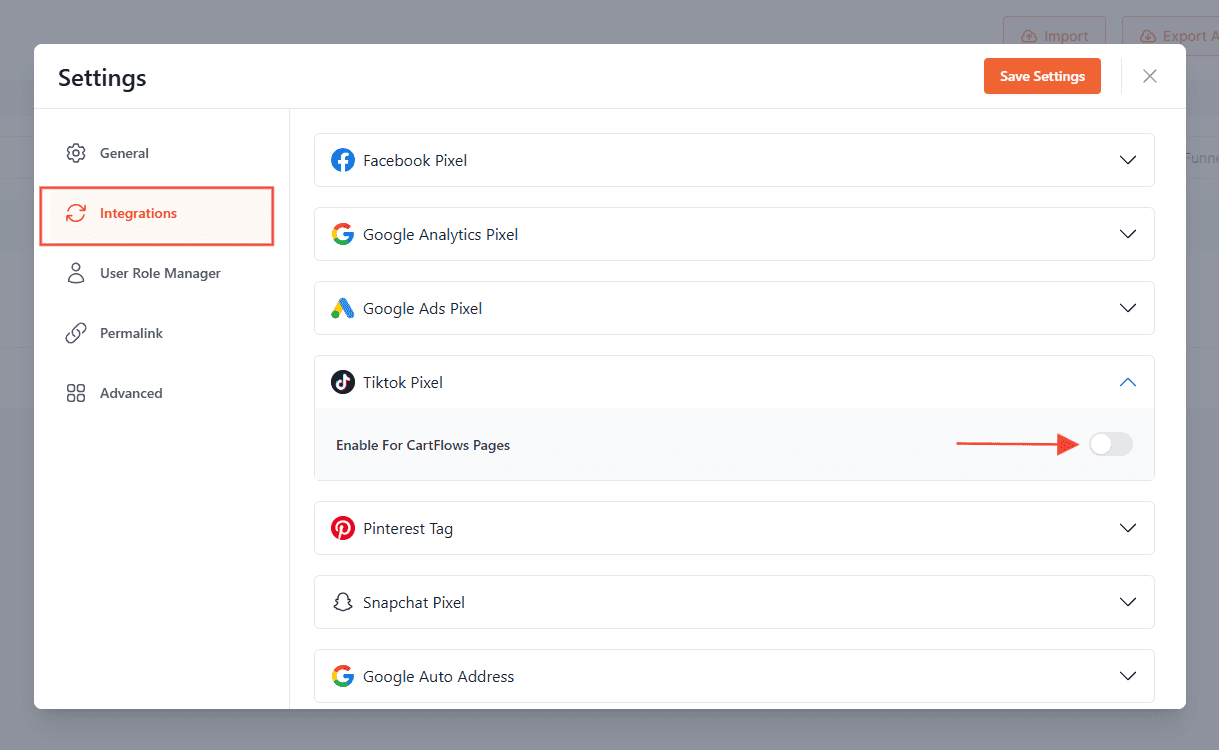
Task: Click the Google Auto Address logo icon
Action: tap(343, 676)
